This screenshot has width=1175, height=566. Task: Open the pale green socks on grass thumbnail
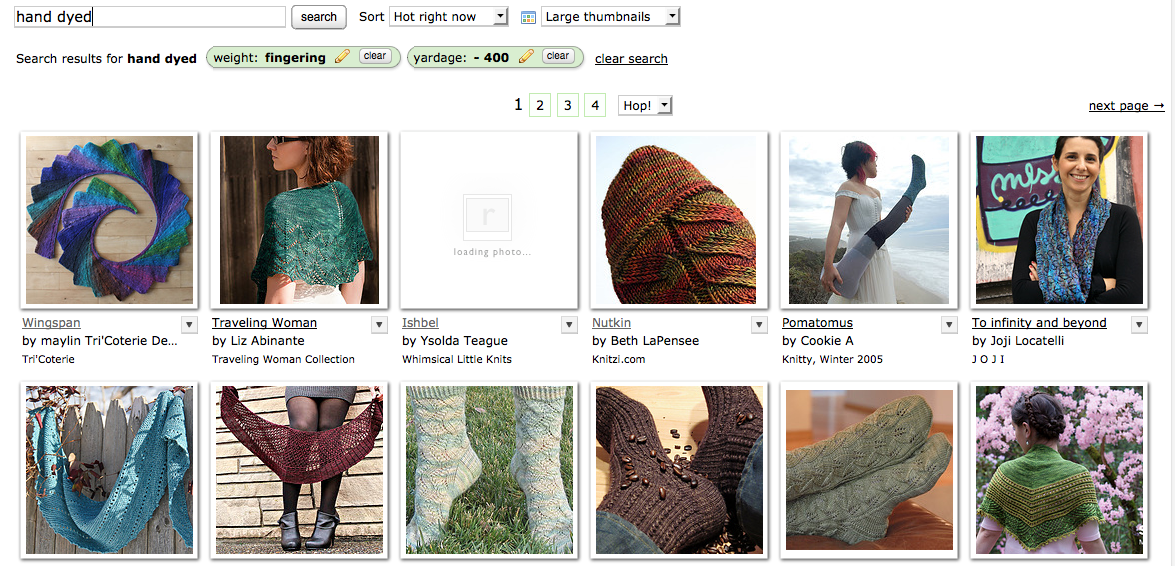[x=489, y=470]
